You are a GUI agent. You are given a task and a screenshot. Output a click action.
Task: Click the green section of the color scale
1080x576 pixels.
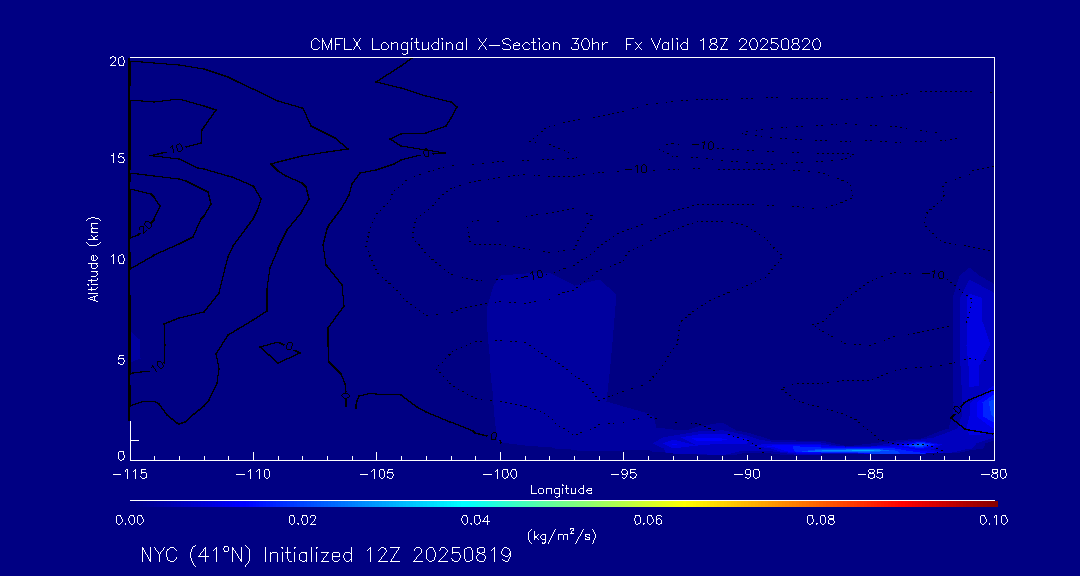pyautogui.click(x=562, y=504)
